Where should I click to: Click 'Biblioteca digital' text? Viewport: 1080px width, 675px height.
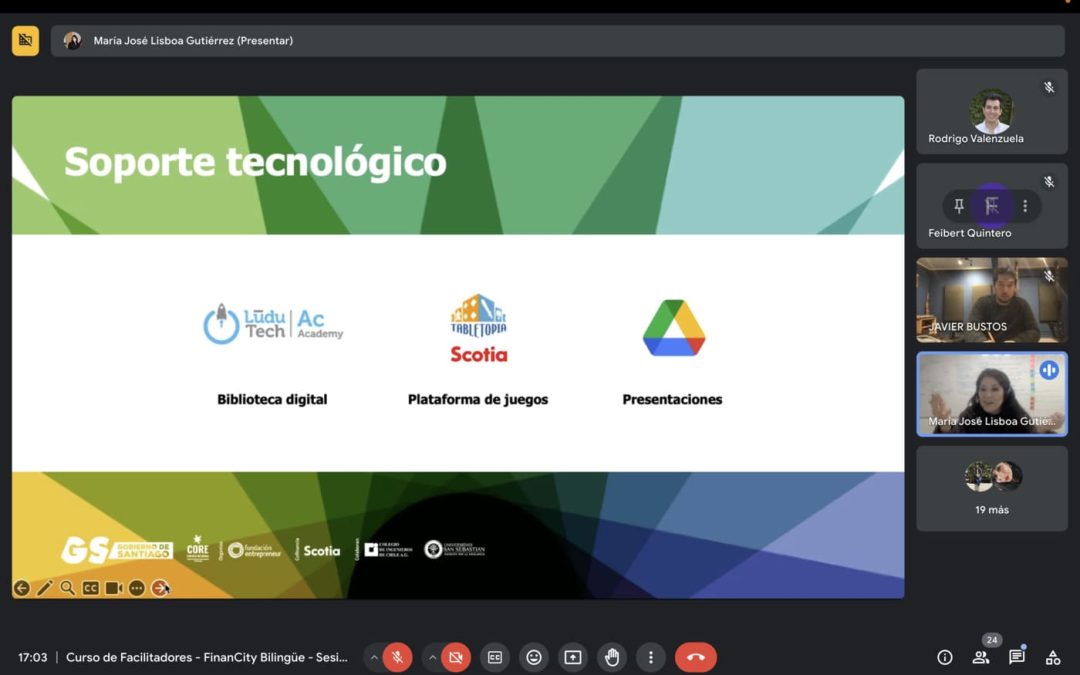click(x=272, y=399)
